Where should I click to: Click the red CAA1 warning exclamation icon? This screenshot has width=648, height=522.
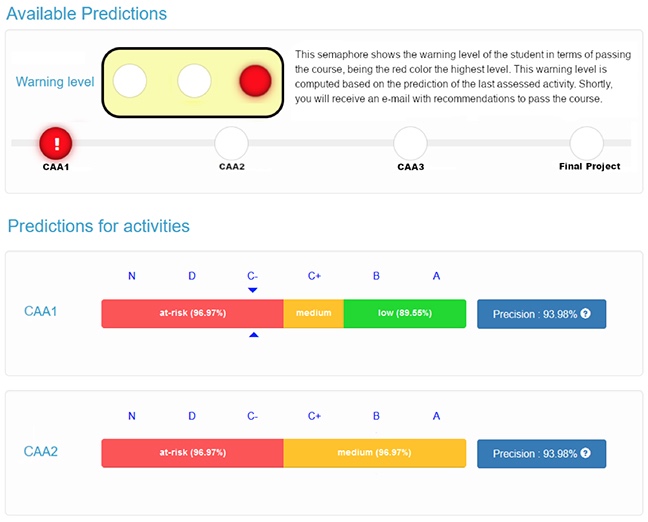(x=57, y=144)
